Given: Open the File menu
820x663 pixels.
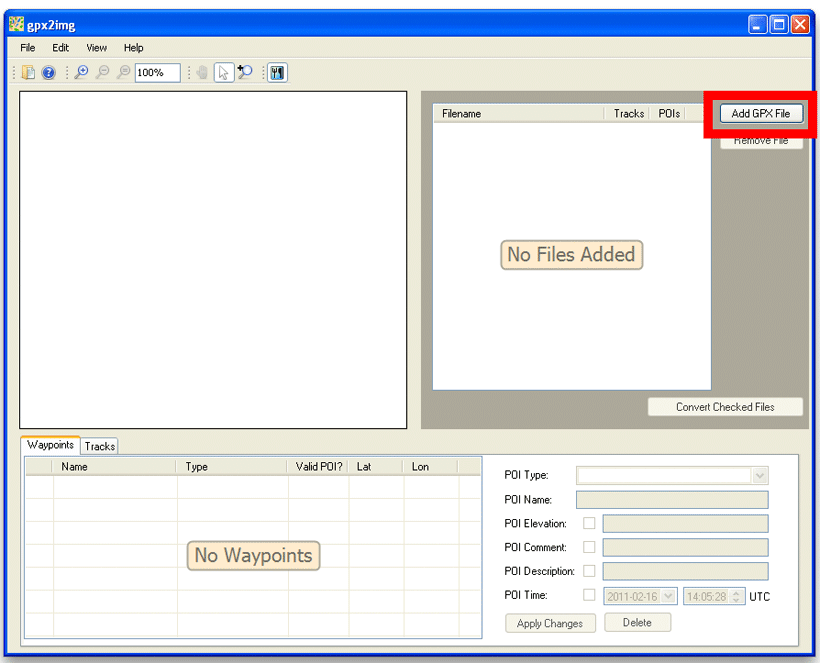Looking at the screenshot, I should click(x=28, y=48).
